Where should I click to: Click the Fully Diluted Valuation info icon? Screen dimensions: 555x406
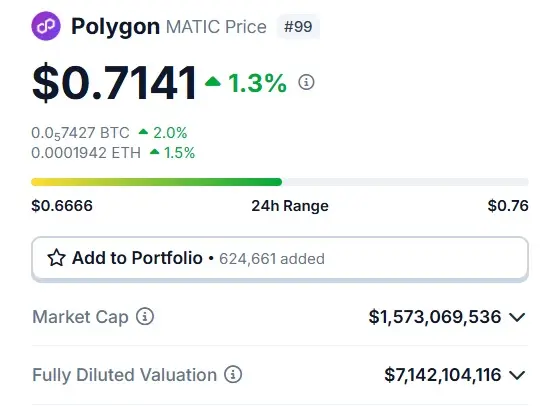click(x=233, y=374)
